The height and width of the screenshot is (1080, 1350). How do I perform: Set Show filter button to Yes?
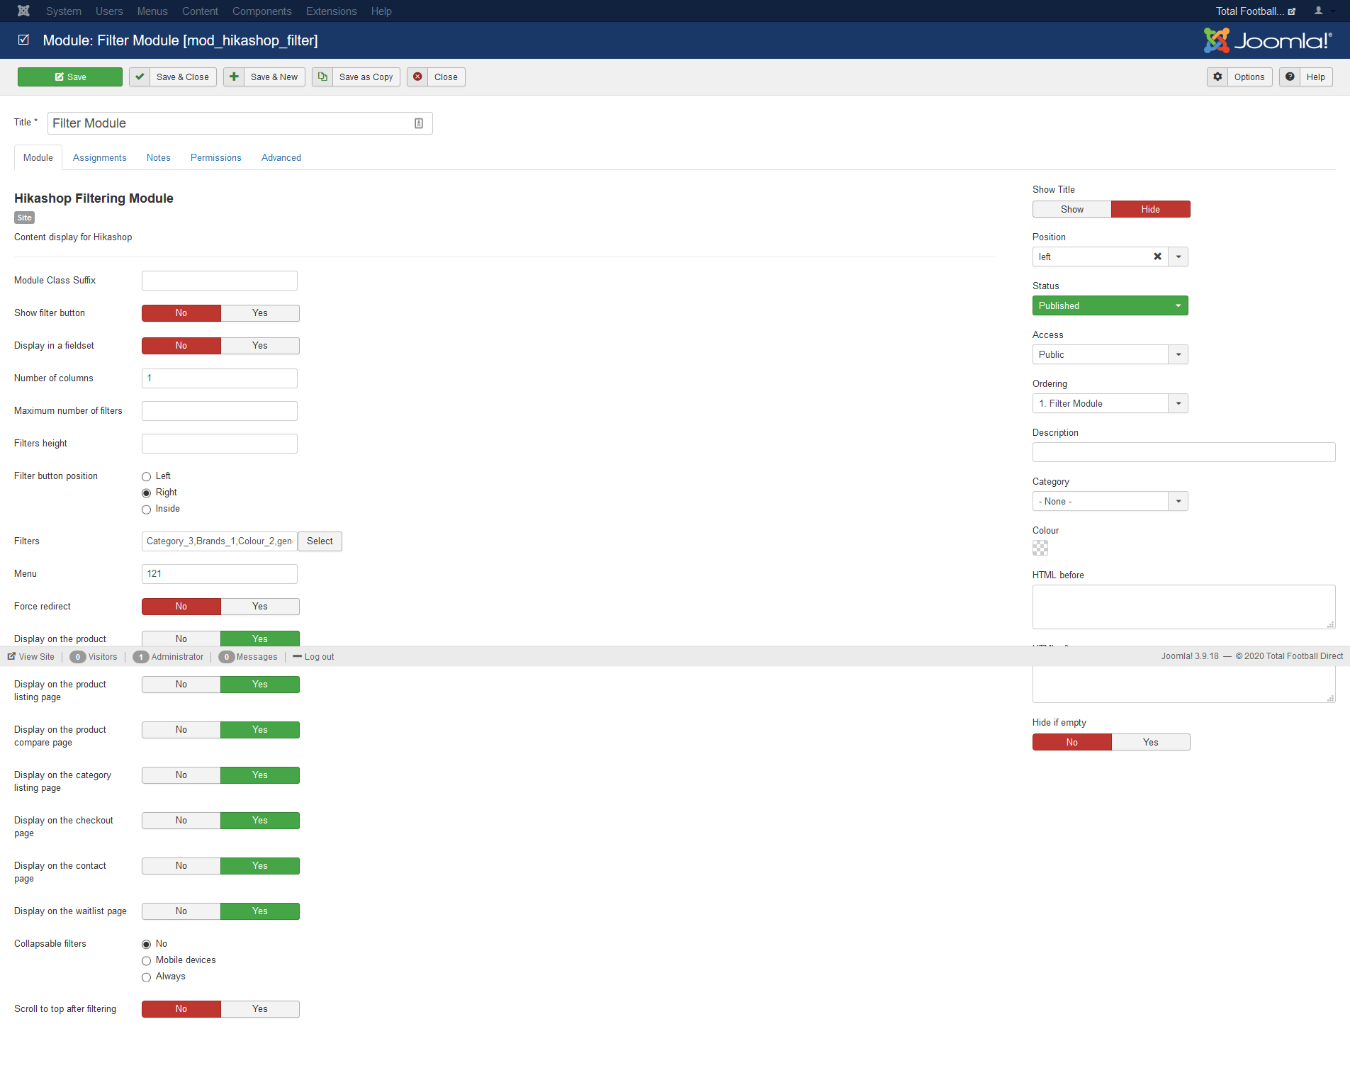pos(260,313)
